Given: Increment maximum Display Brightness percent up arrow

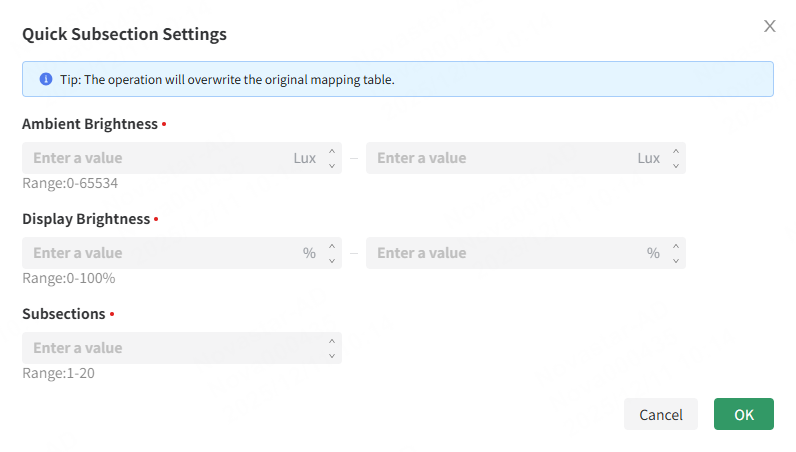Looking at the screenshot, I should 676,246.
